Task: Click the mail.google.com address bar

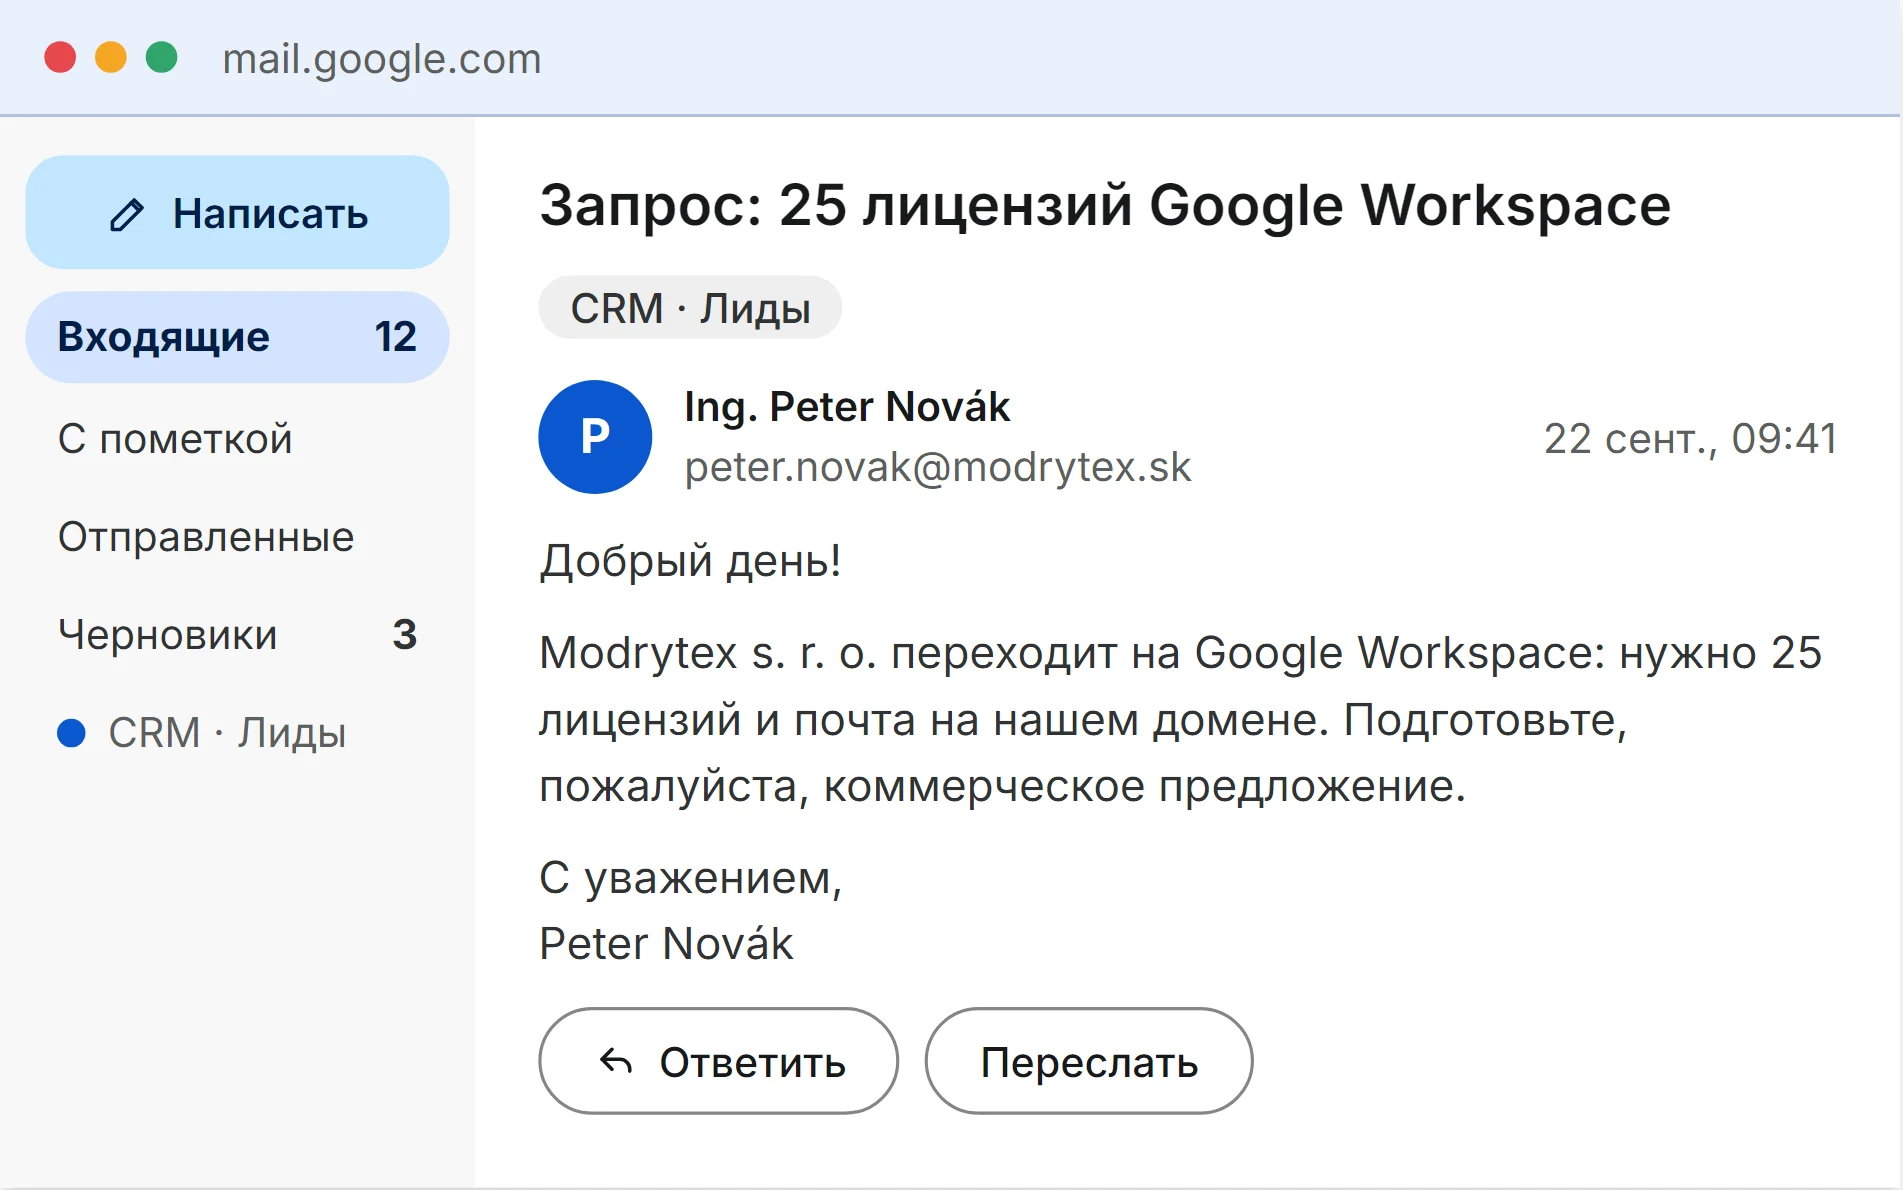Action: (381, 59)
